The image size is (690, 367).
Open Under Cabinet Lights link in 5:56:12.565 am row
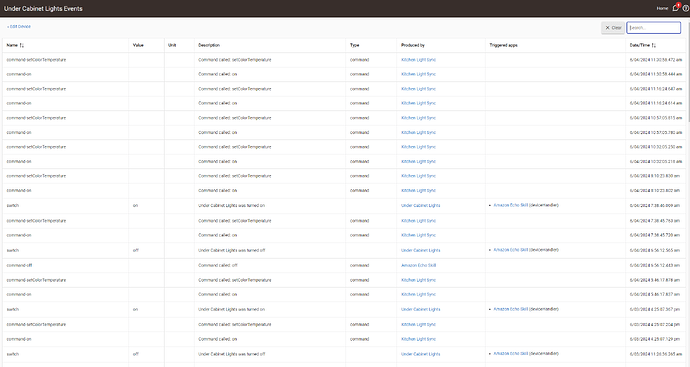[420, 250]
